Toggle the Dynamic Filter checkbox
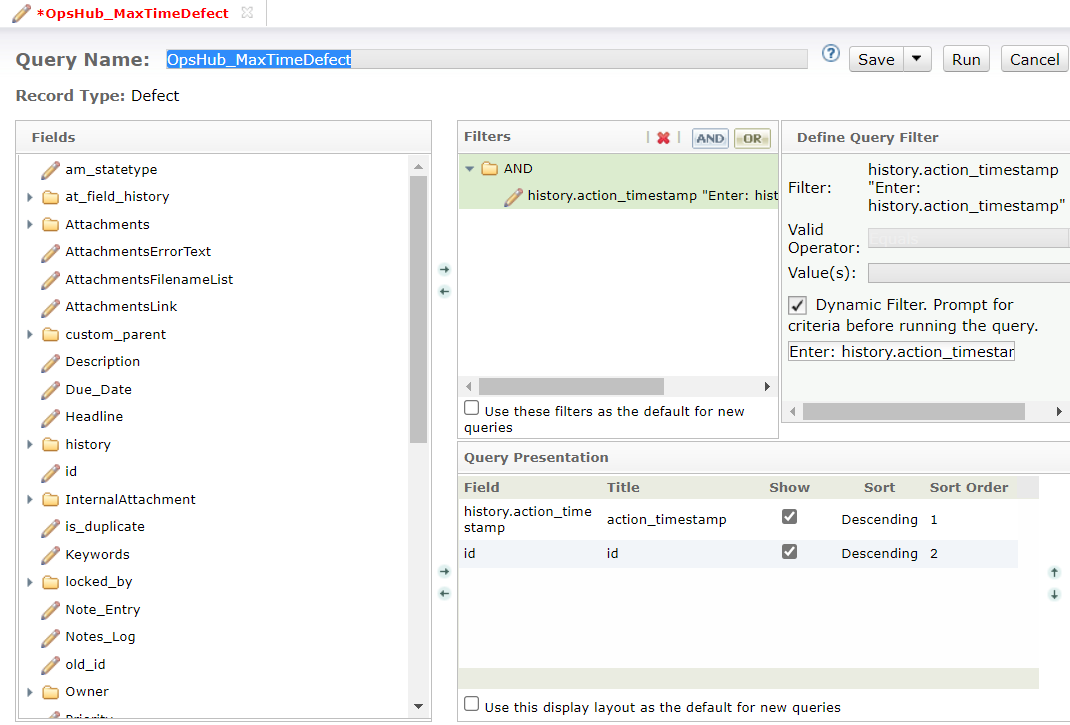Image resolution: width=1070 pixels, height=725 pixels. coord(797,305)
